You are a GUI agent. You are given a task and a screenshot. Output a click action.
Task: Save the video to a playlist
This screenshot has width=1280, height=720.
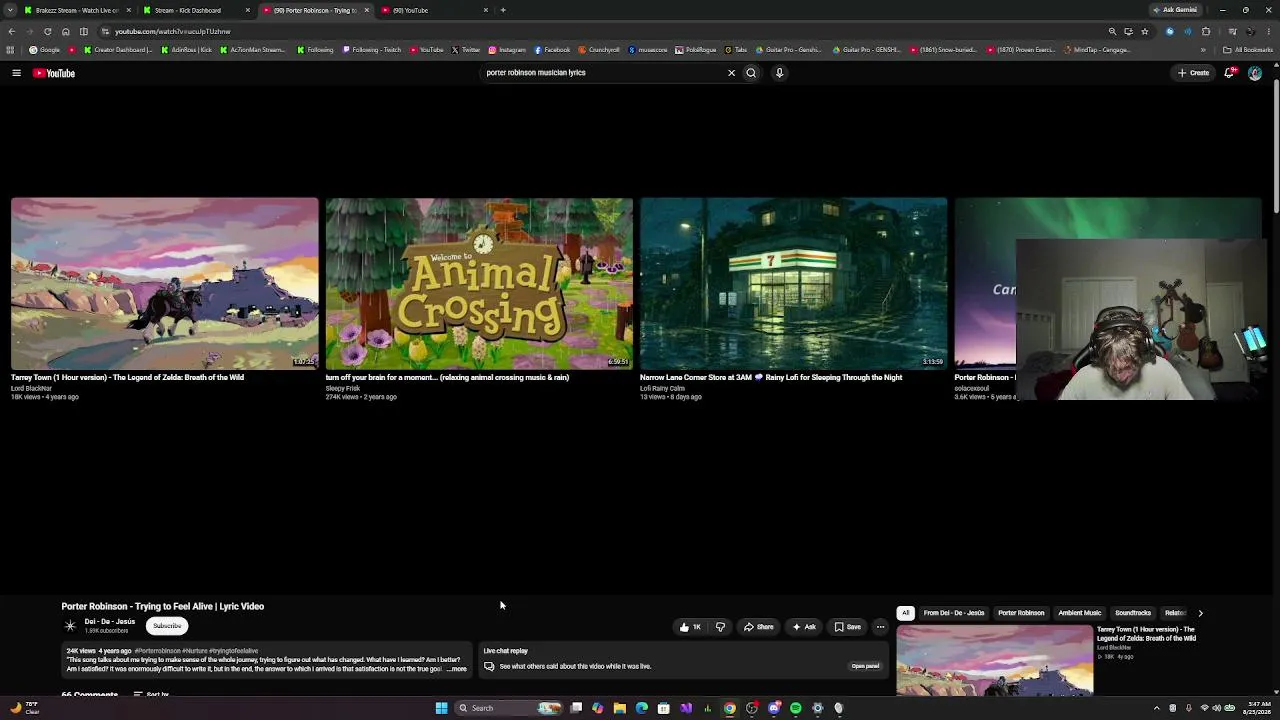coord(848,627)
